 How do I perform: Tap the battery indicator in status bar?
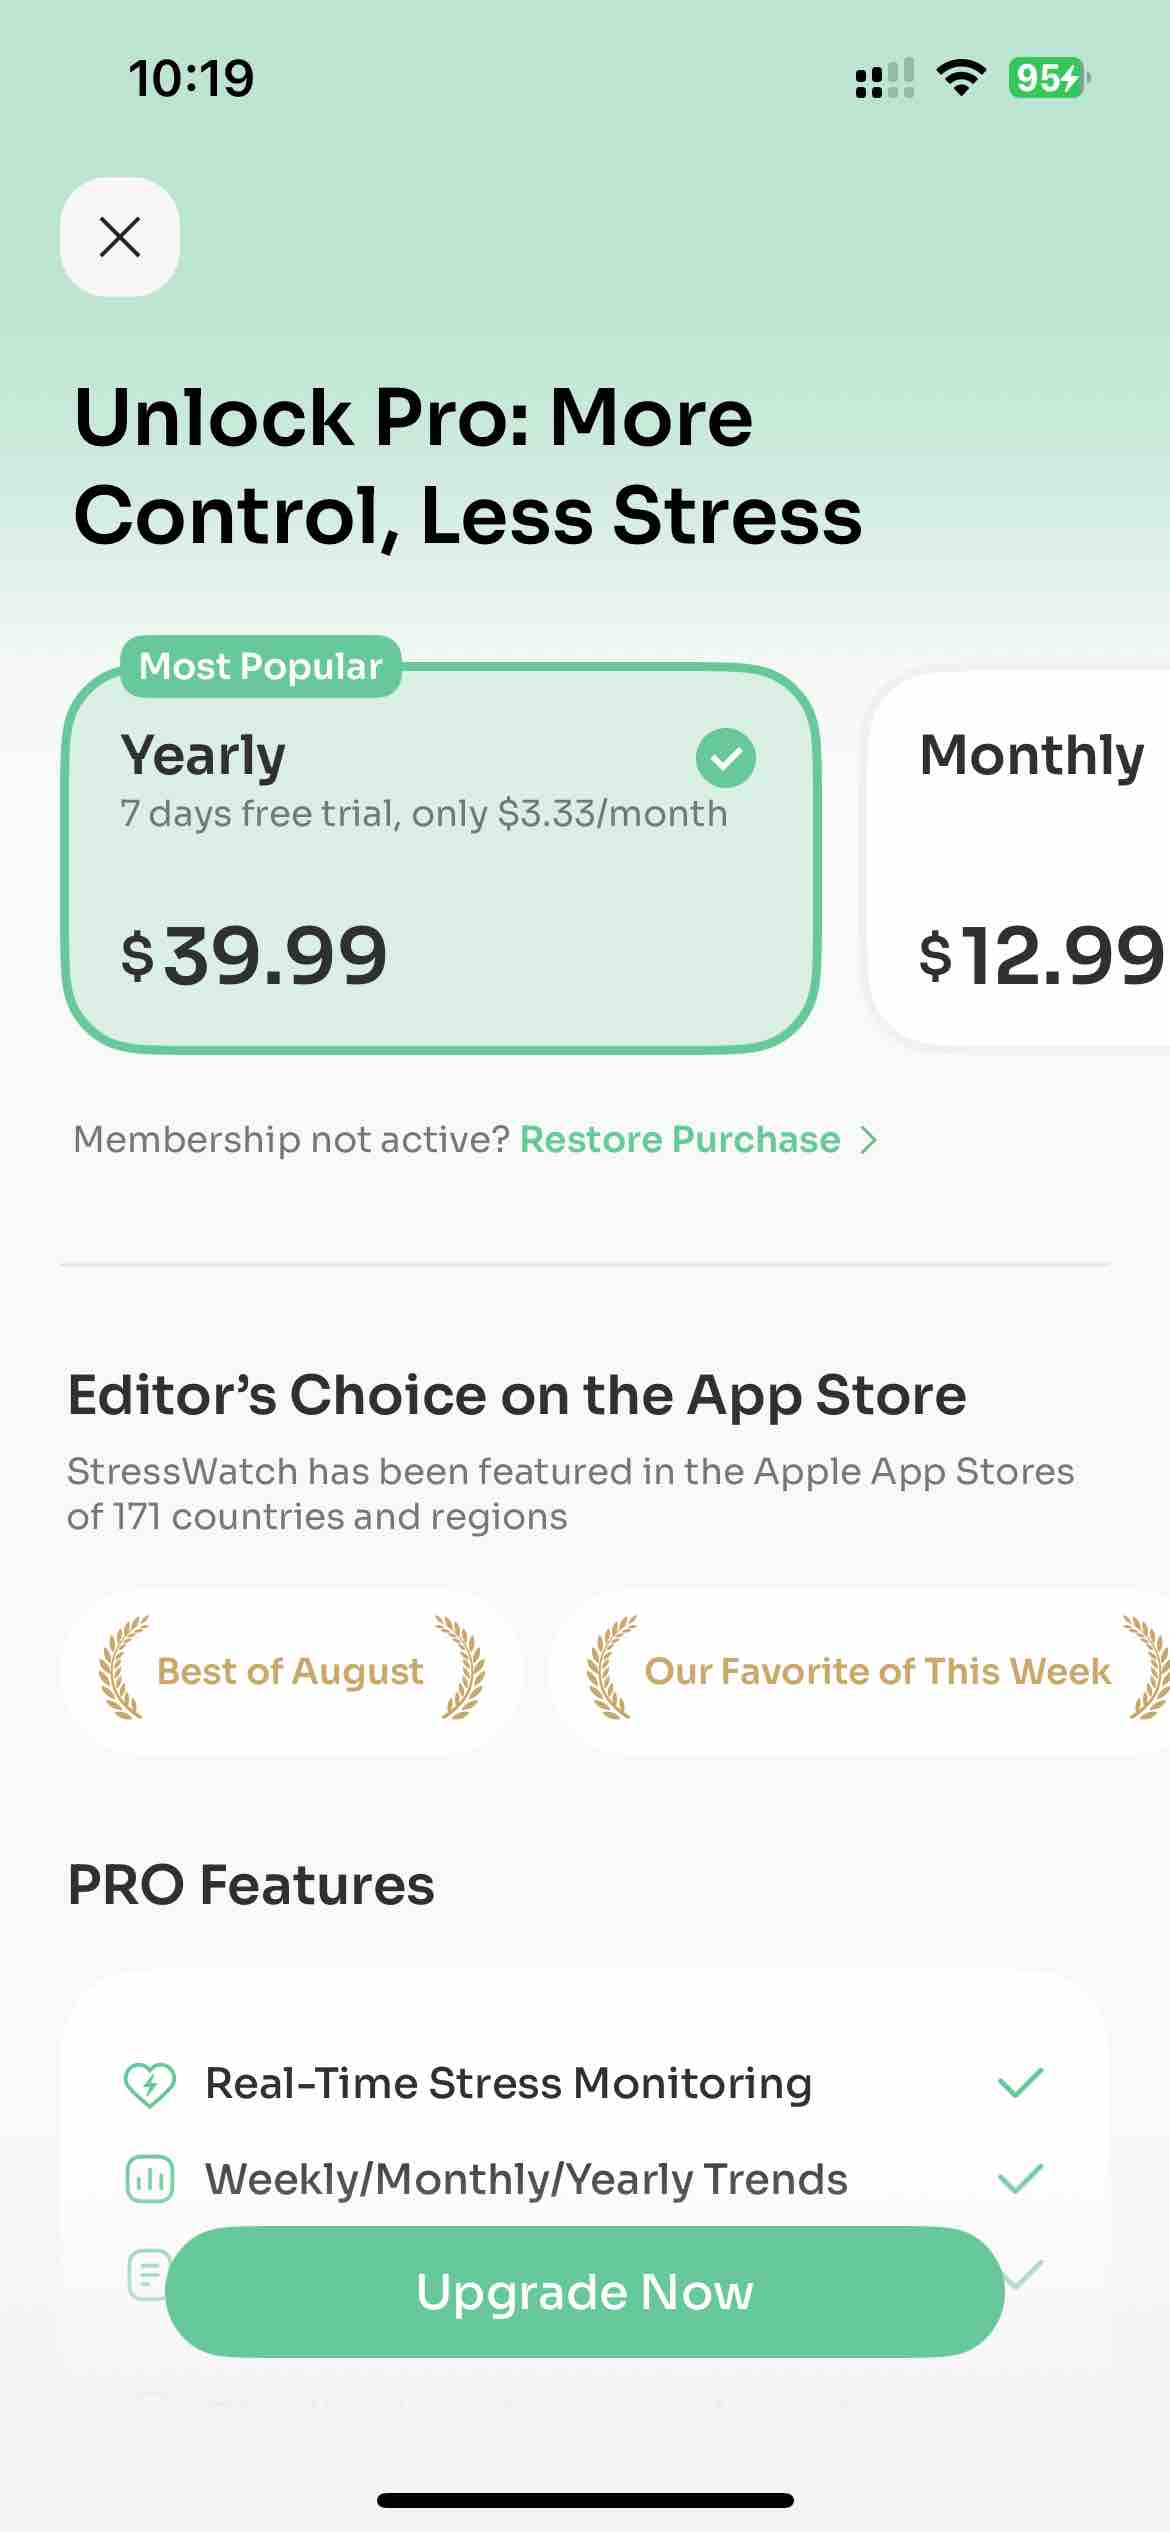coord(1048,78)
